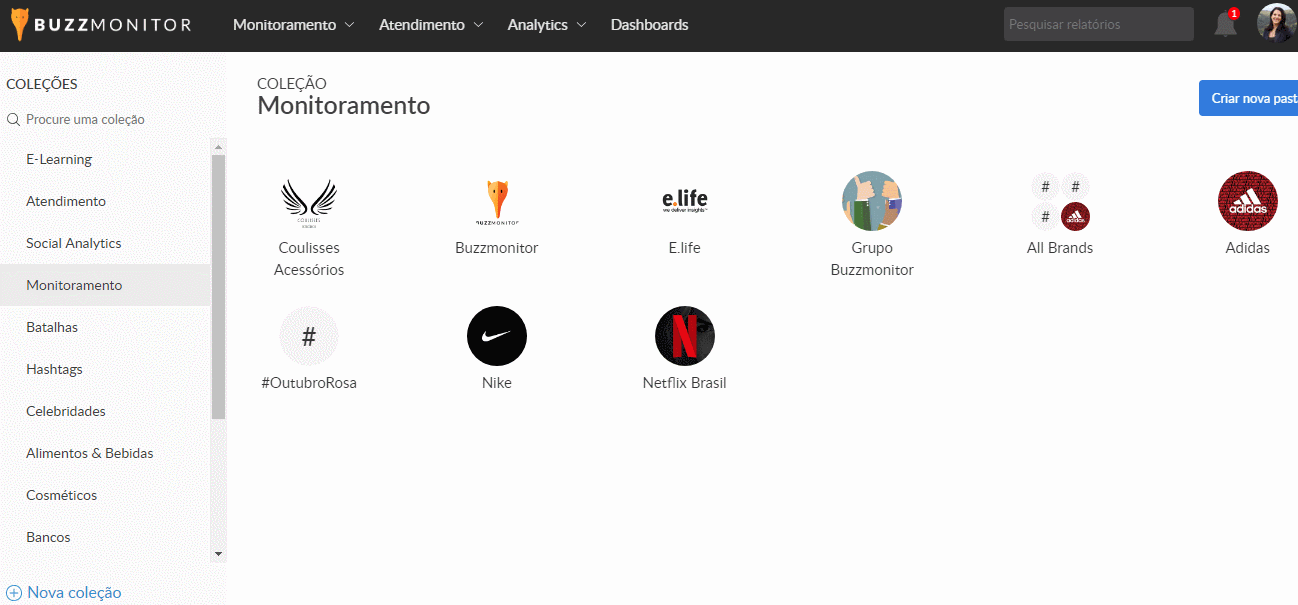Open the E.life brand logo
This screenshot has height=605, width=1298.
point(685,201)
